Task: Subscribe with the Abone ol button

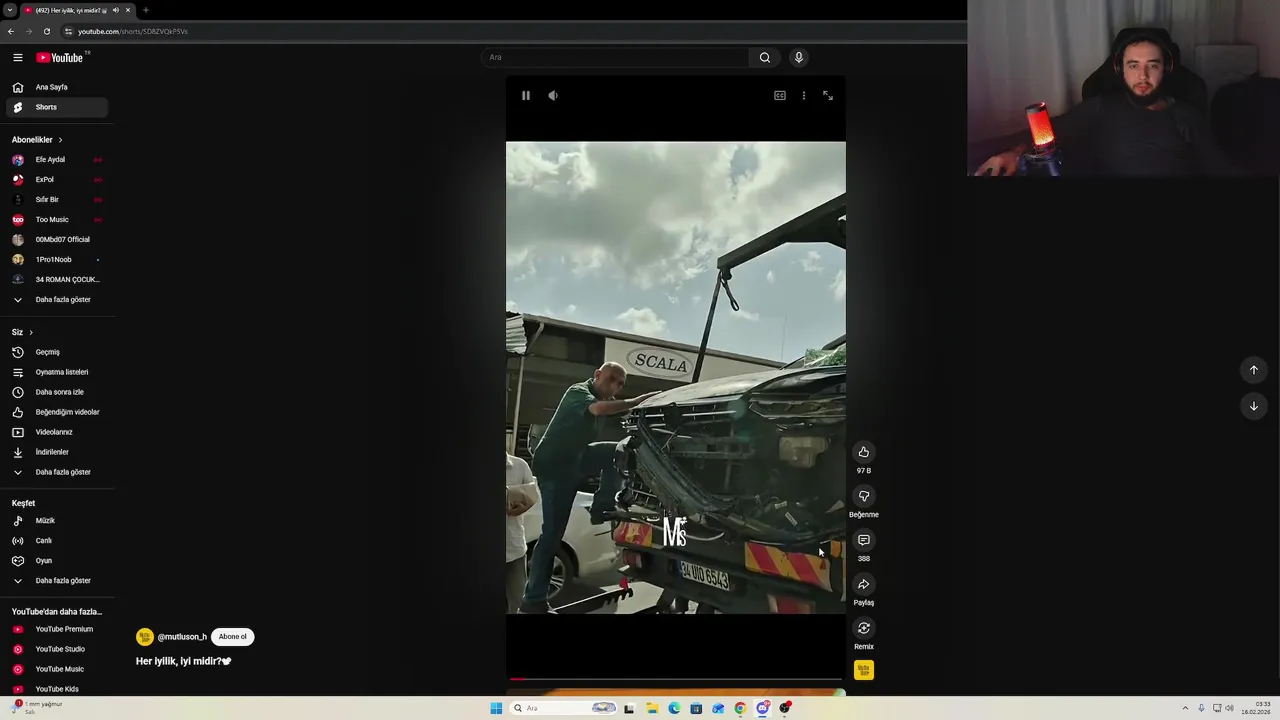Action: coord(233,637)
